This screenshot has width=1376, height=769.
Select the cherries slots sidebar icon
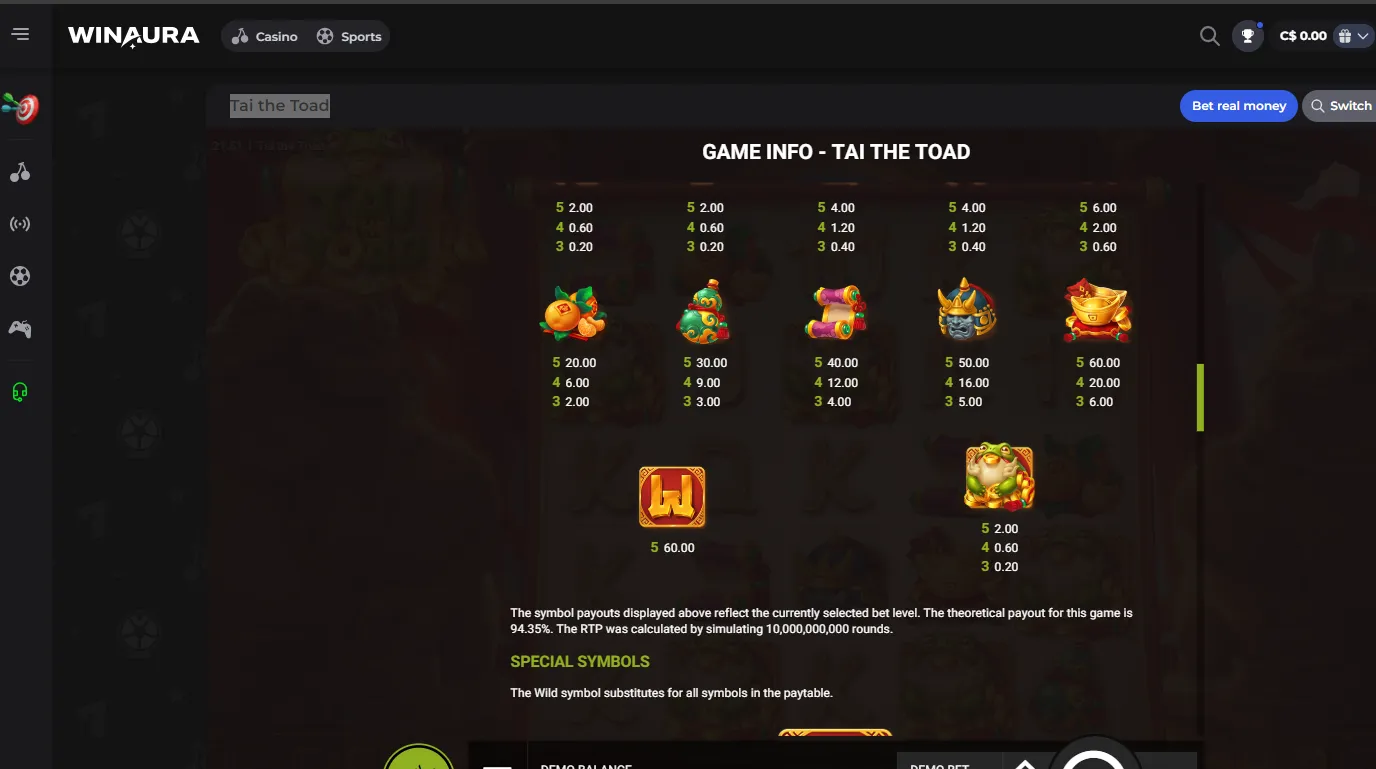pyautogui.click(x=20, y=172)
